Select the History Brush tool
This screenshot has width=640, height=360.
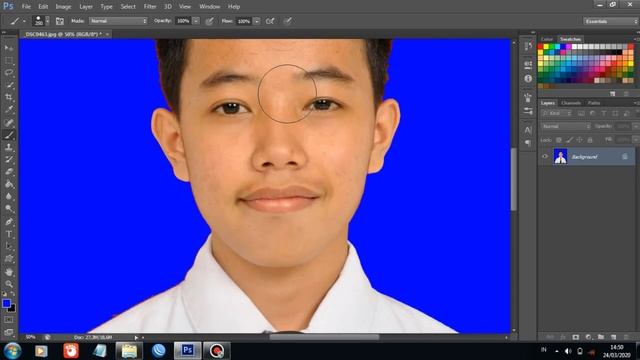(9, 159)
